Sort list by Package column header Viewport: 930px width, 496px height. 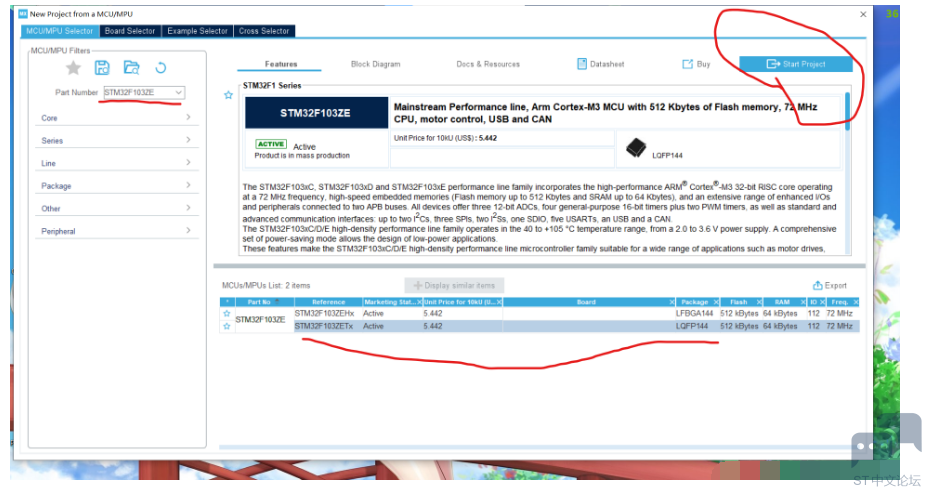[x=697, y=302]
